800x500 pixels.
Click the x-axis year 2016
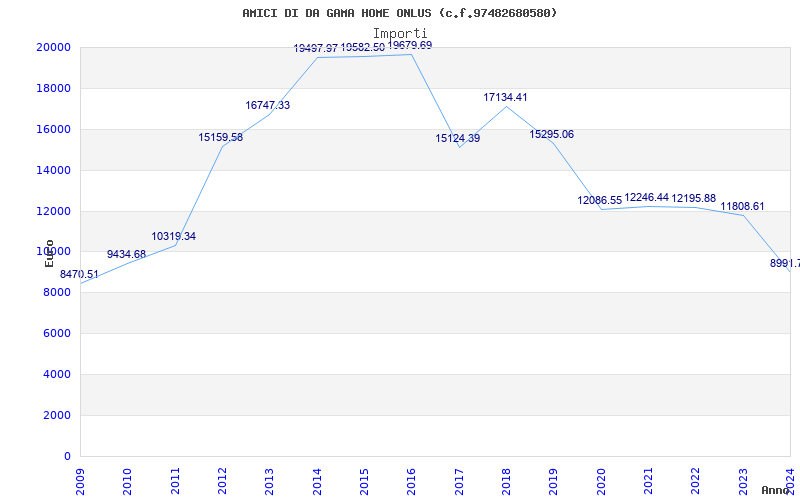(412, 481)
